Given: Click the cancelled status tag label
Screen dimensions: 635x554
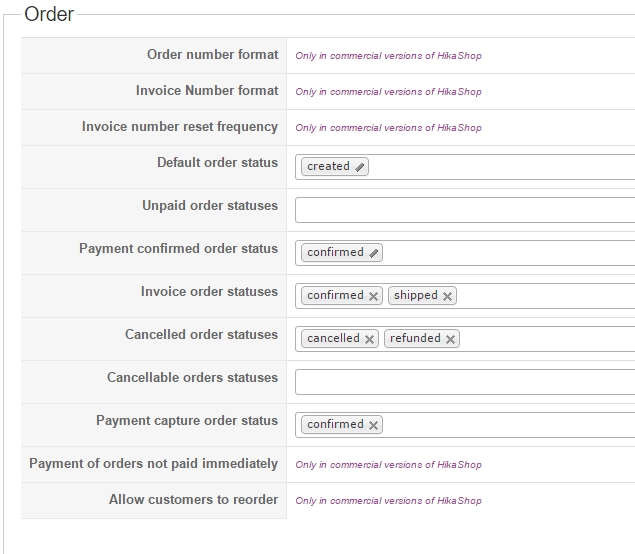Looking at the screenshot, I should click(333, 338).
